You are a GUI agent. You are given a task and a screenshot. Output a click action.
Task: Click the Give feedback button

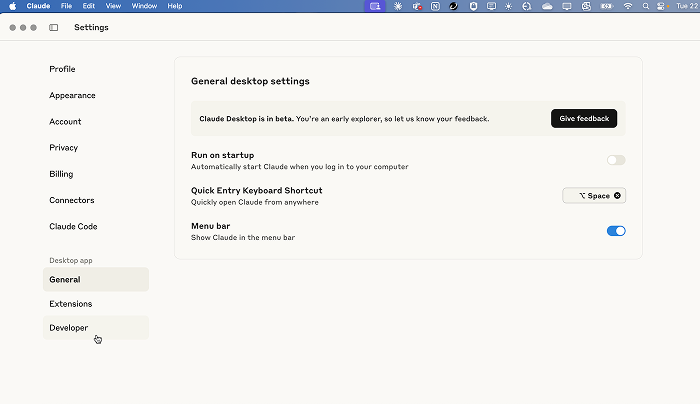(584, 118)
